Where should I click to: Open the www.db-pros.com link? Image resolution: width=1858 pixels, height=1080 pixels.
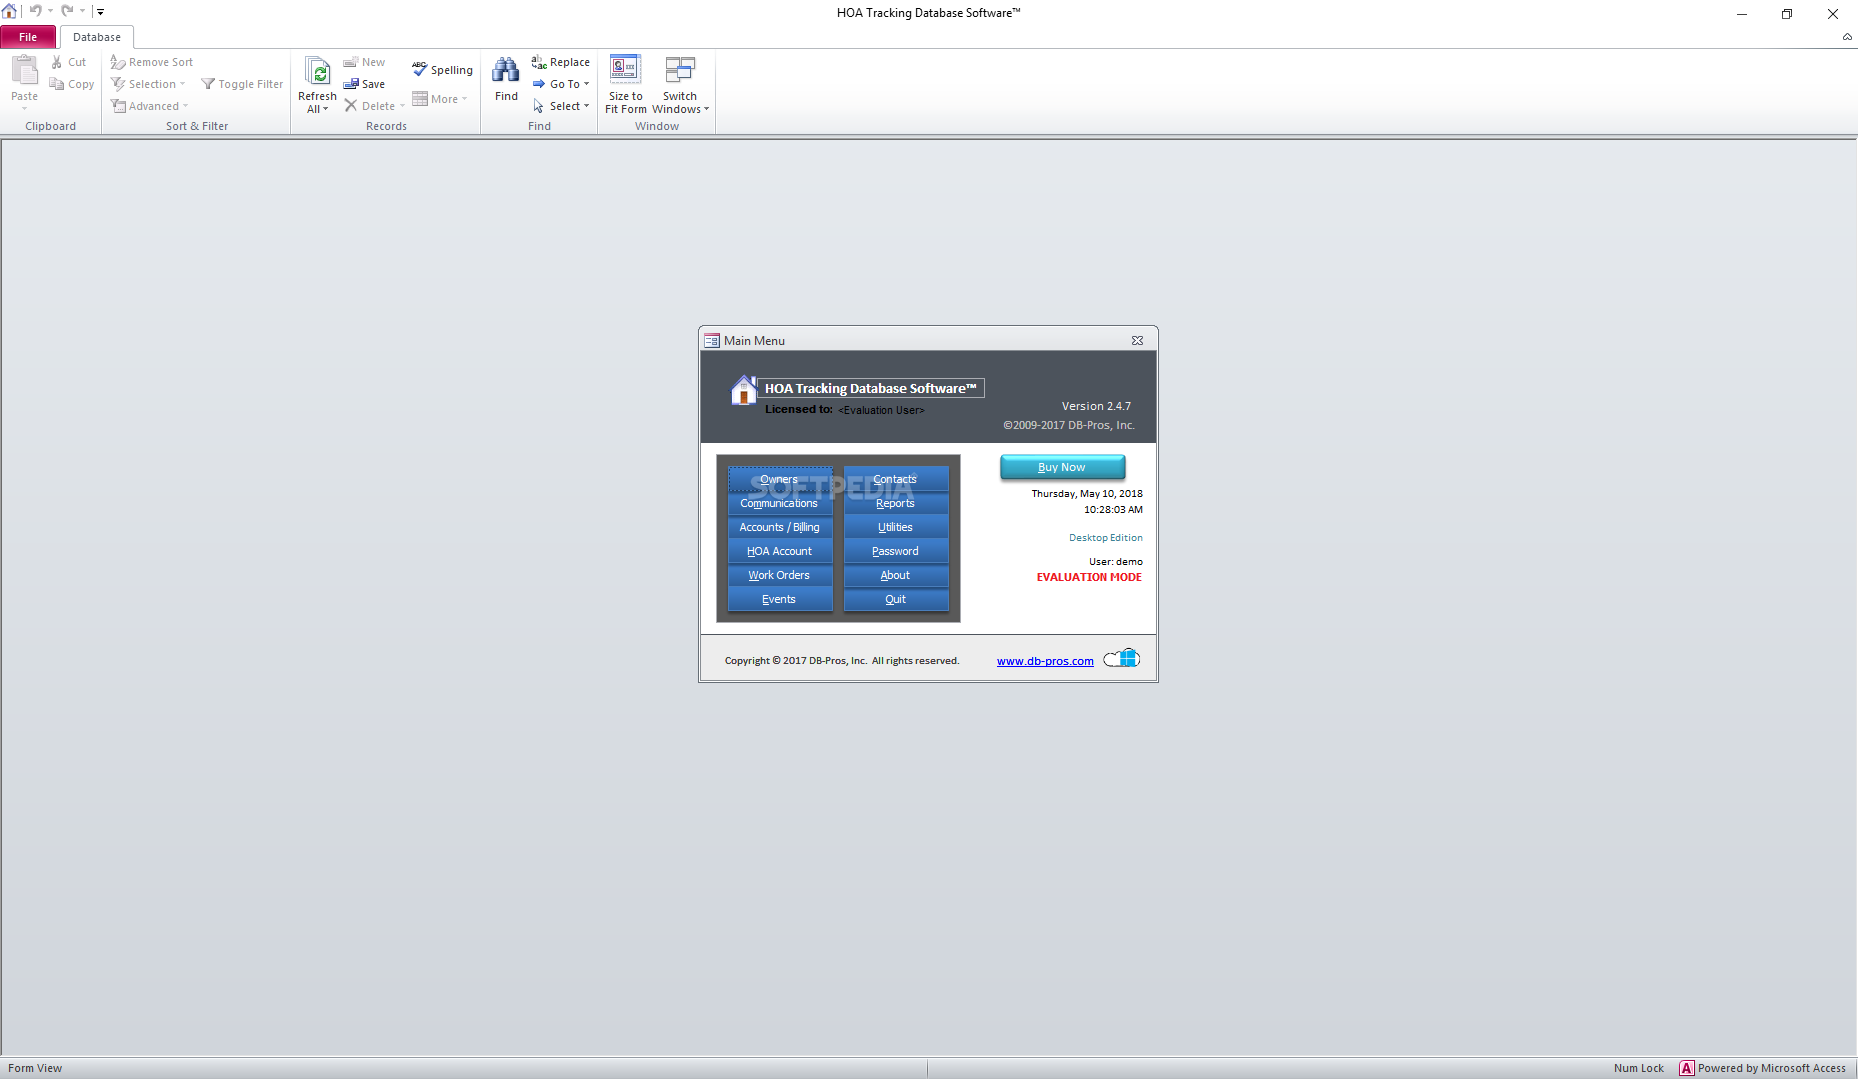point(1045,661)
